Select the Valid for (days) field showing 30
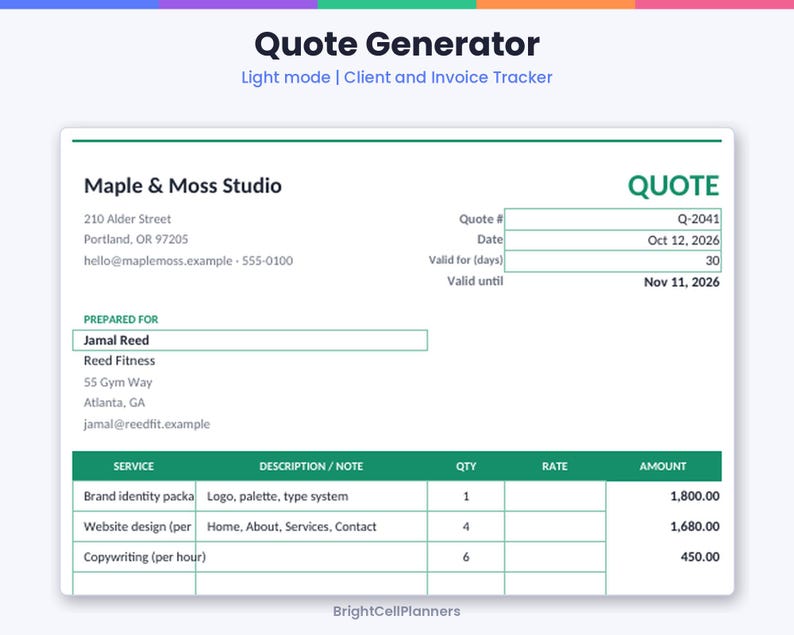The width and height of the screenshot is (794, 635). [x=613, y=261]
